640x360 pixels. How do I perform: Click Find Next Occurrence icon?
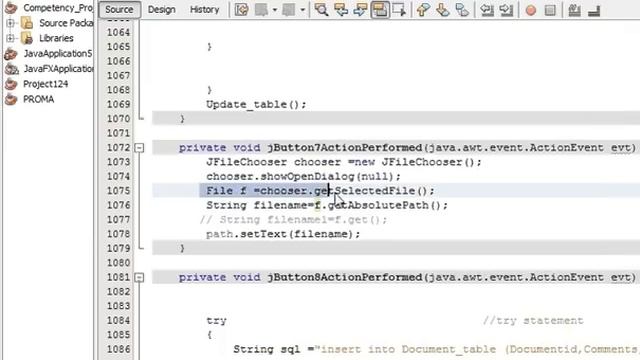(360, 10)
